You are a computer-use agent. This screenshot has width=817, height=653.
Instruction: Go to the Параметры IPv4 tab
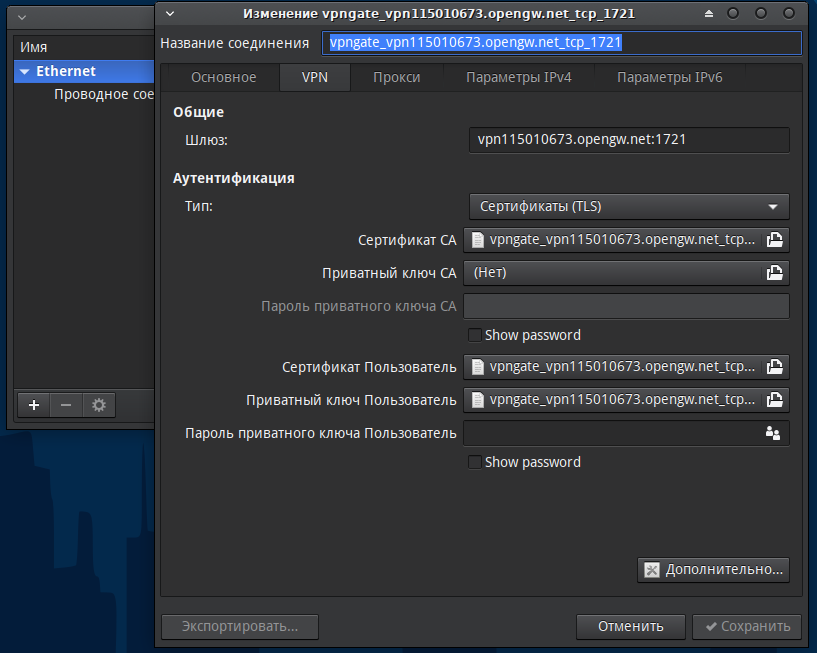(x=518, y=77)
